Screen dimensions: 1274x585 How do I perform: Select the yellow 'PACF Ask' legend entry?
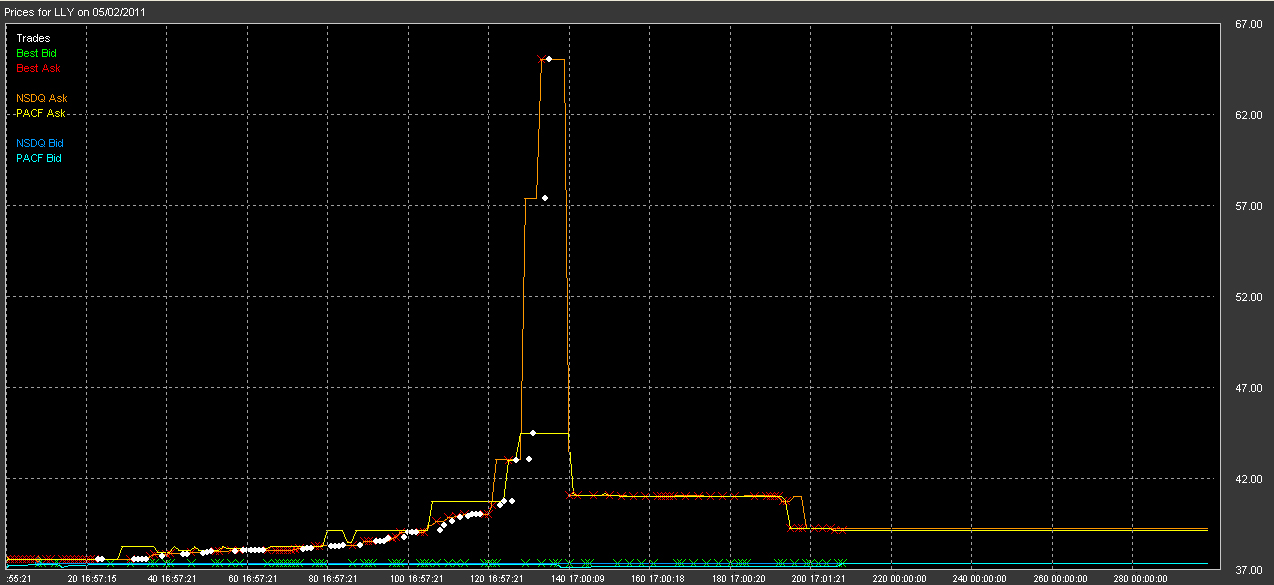point(41,113)
